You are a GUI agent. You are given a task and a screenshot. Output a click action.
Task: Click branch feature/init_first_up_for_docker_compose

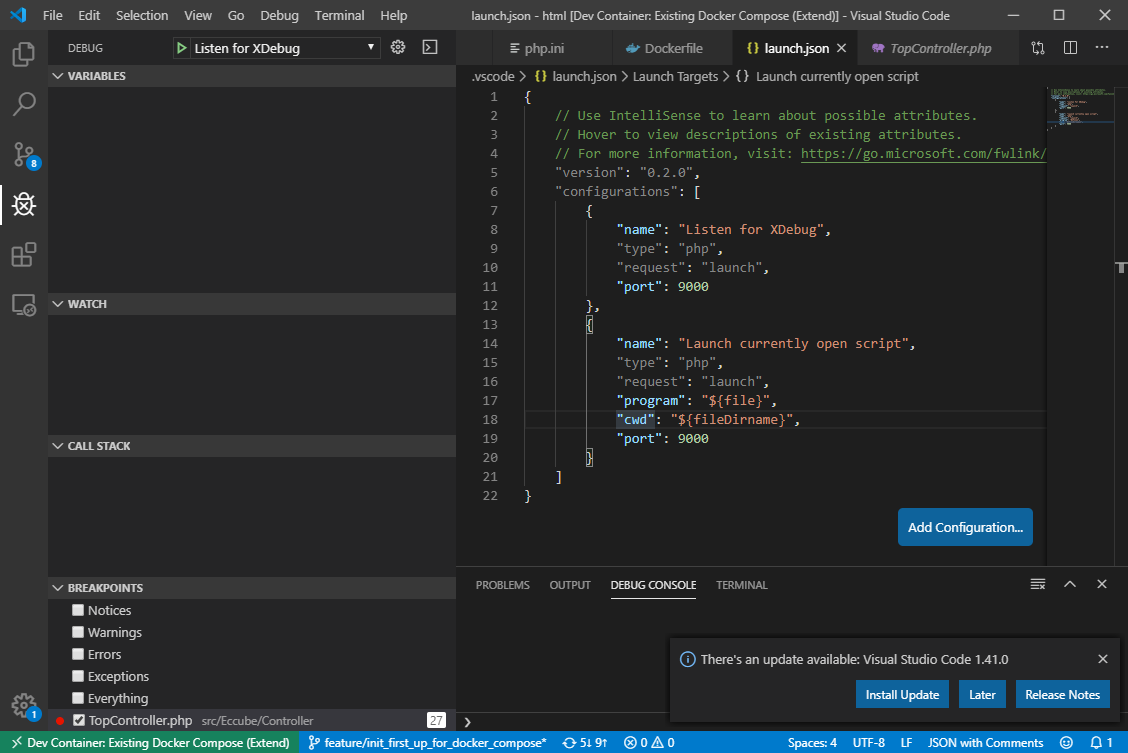[x=428, y=742]
